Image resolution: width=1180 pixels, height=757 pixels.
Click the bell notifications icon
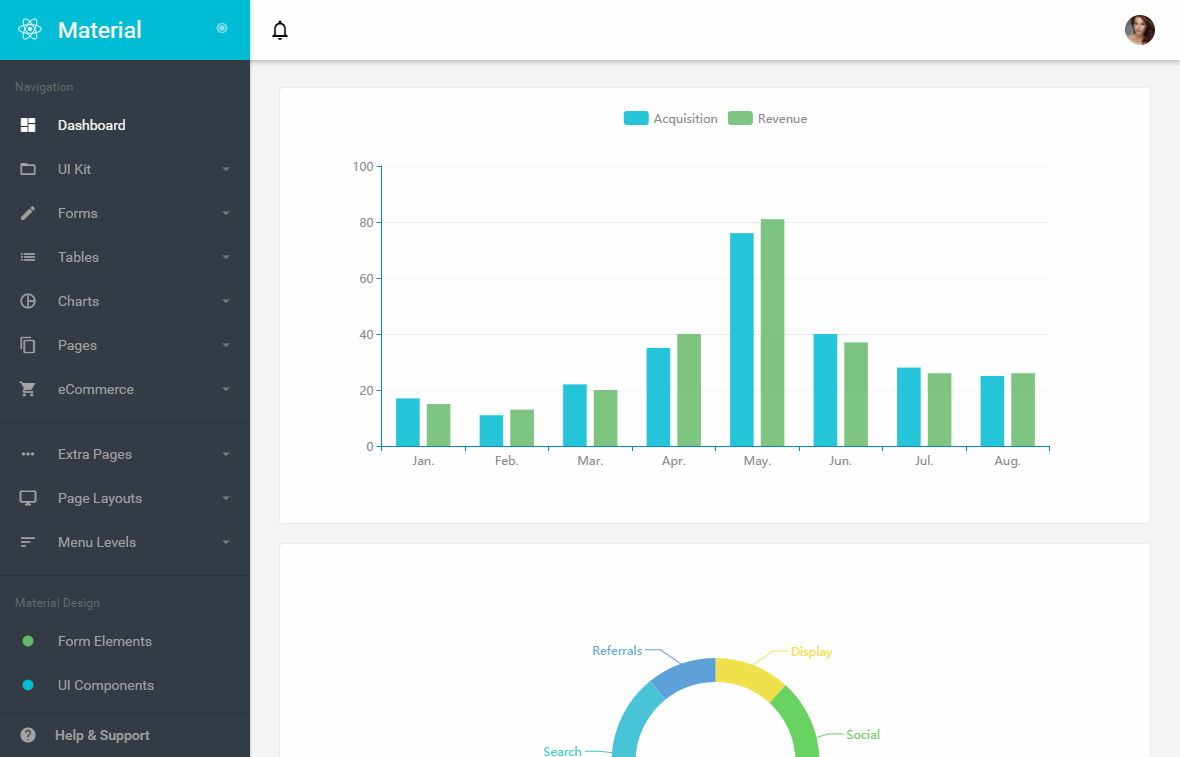(x=280, y=31)
